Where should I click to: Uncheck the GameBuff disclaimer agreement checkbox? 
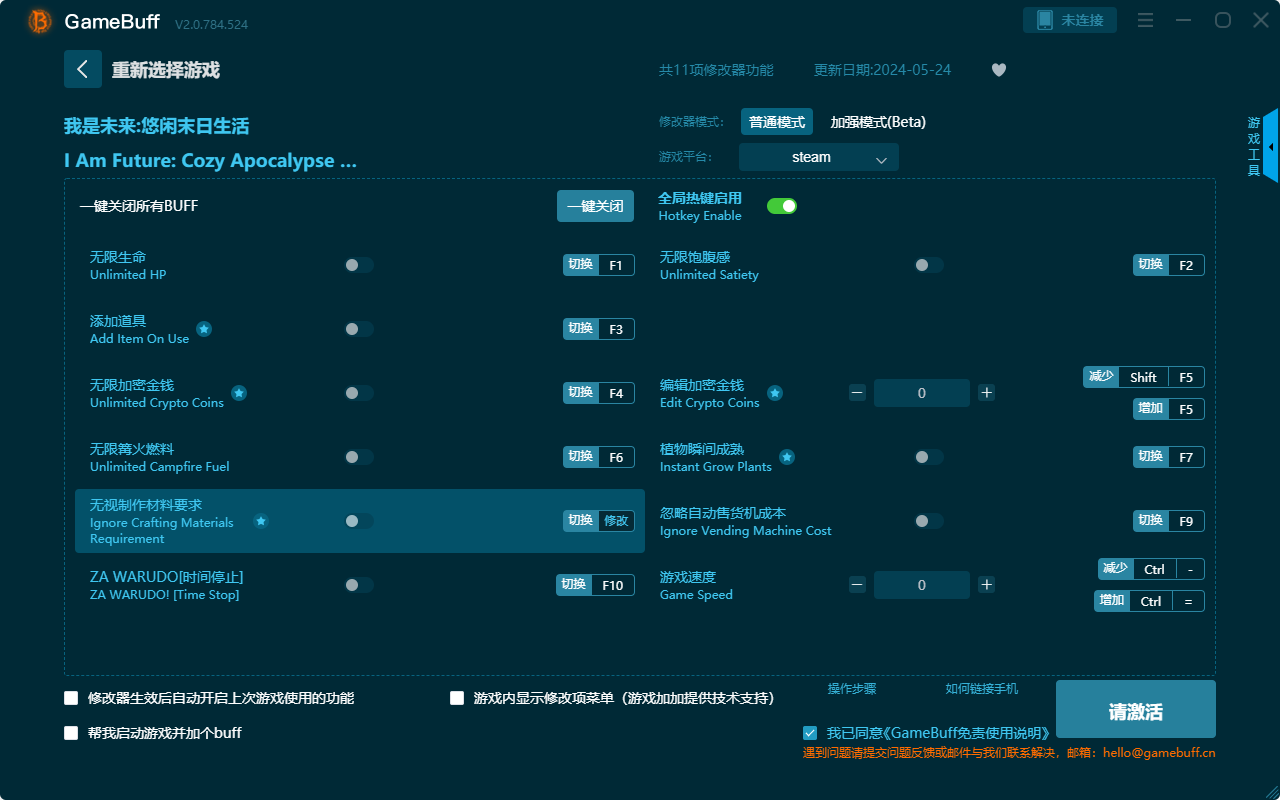click(810, 733)
